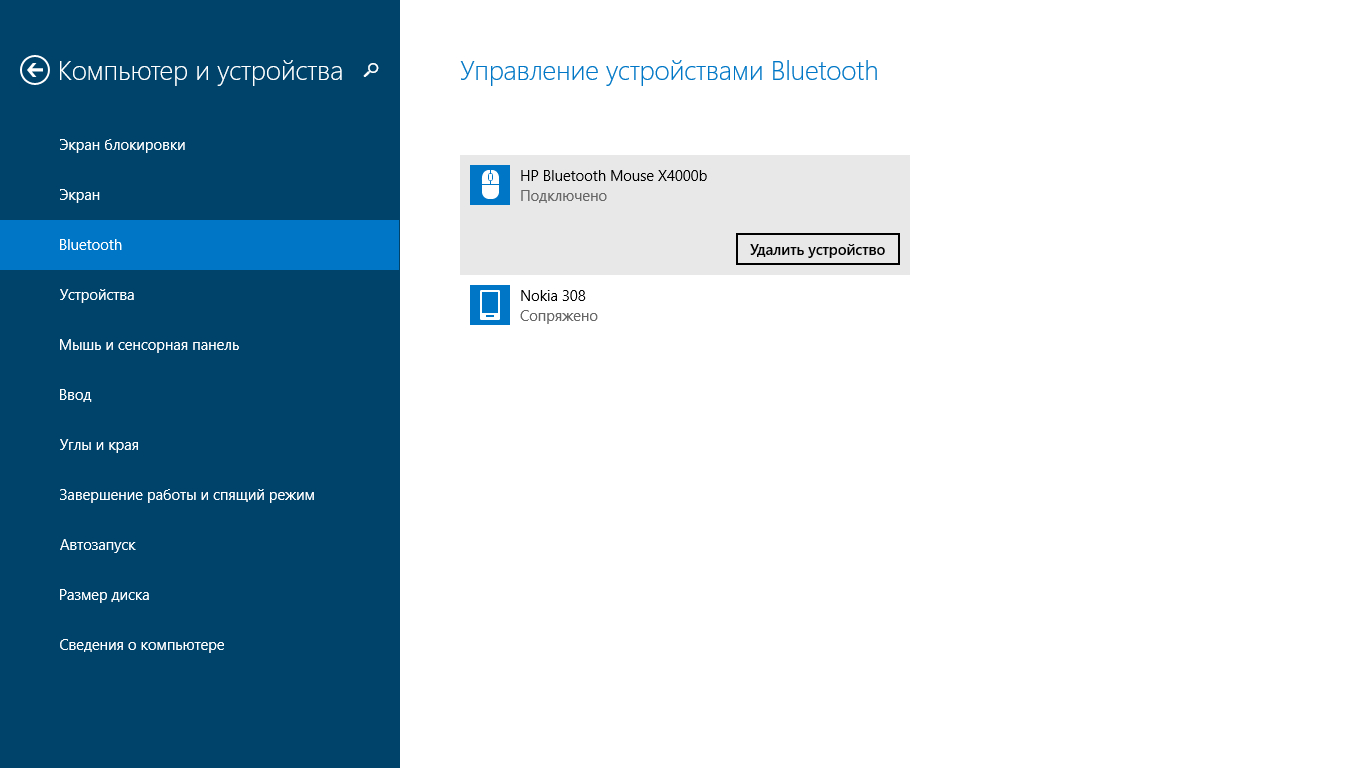Go to Автозапуск settings
The height and width of the screenshot is (768, 1366).
[x=98, y=545]
